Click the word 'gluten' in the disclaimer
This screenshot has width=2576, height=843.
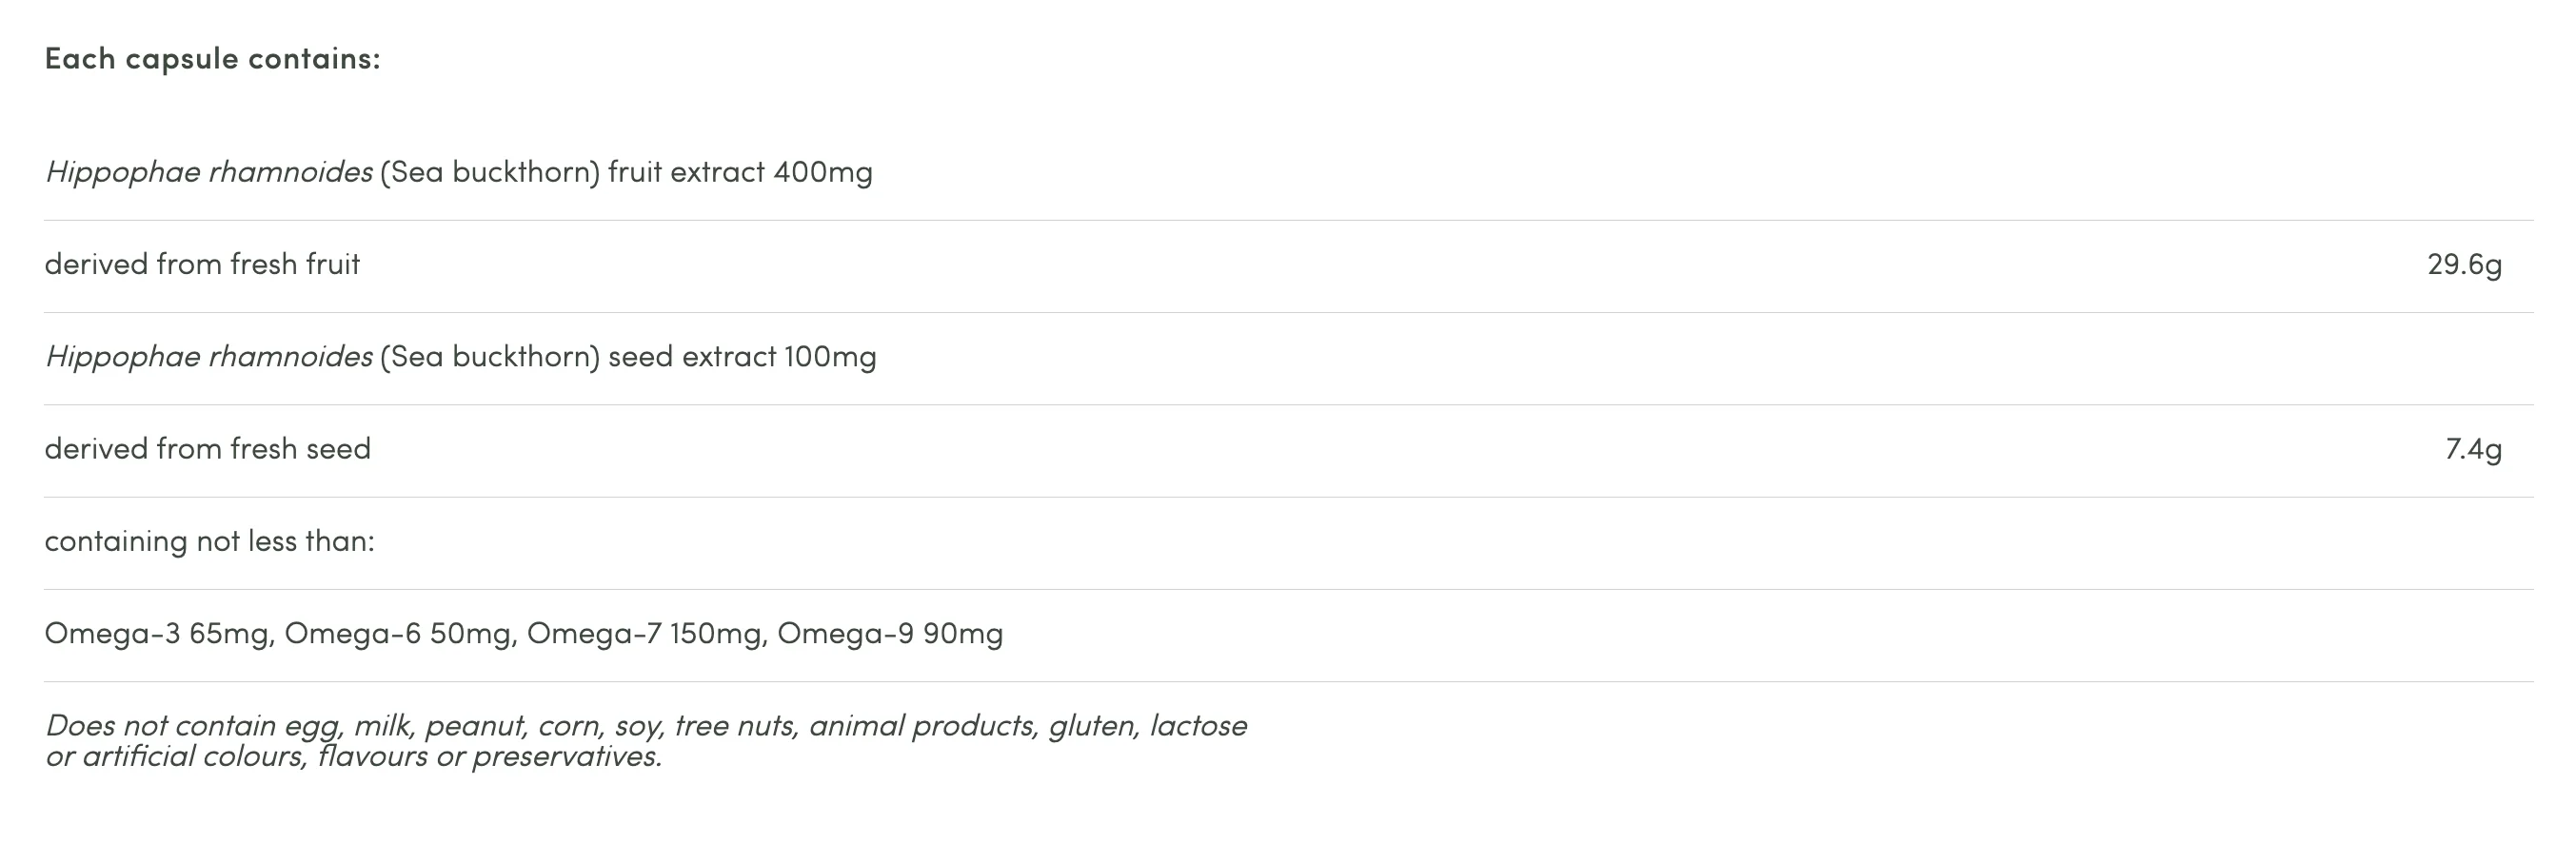(x=1094, y=726)
